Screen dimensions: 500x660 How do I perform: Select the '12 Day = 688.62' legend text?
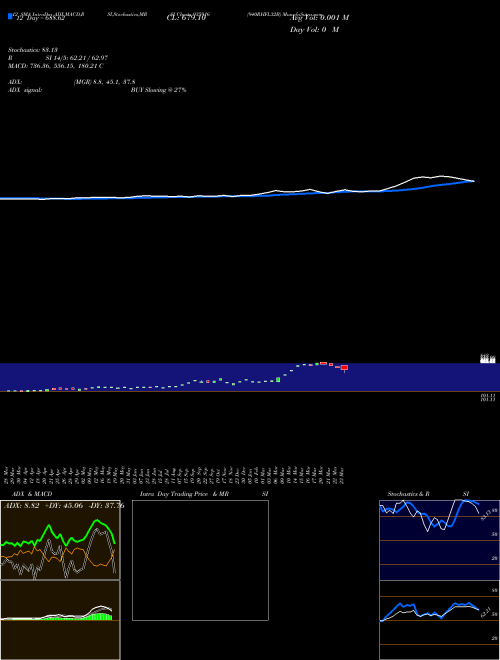tap(40, 19)
